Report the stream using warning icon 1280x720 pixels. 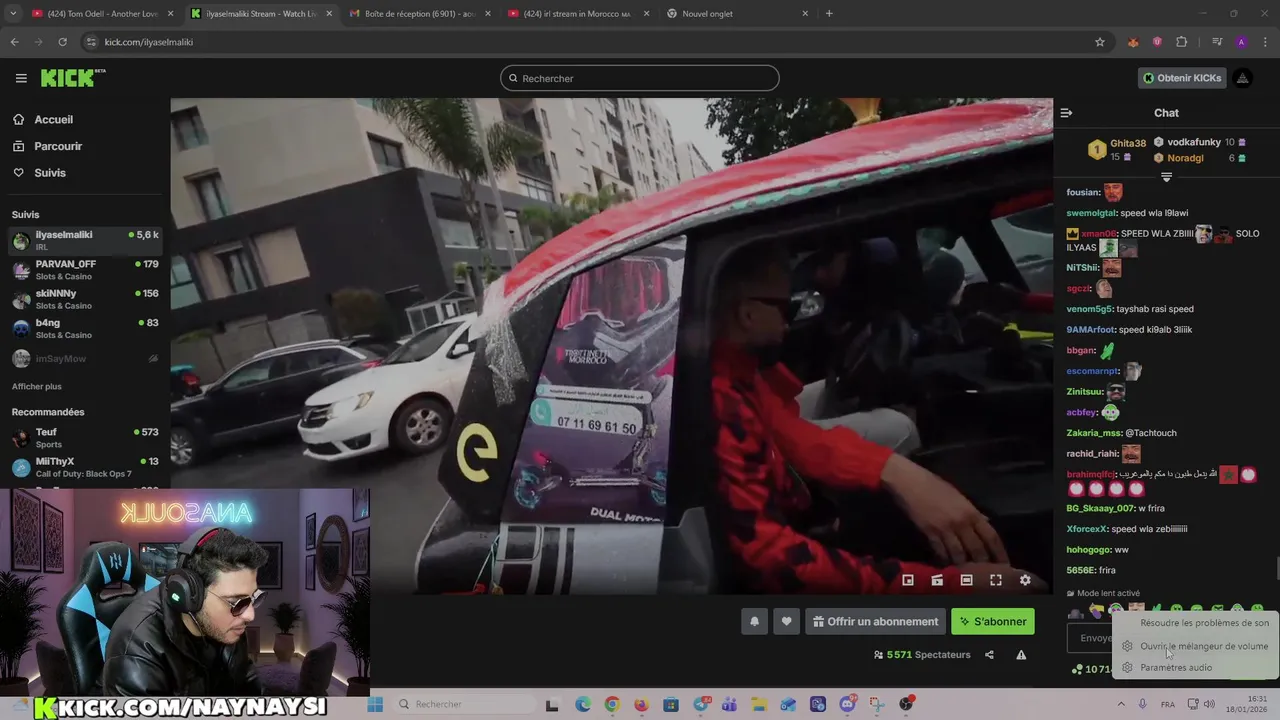pos(1021,655)
